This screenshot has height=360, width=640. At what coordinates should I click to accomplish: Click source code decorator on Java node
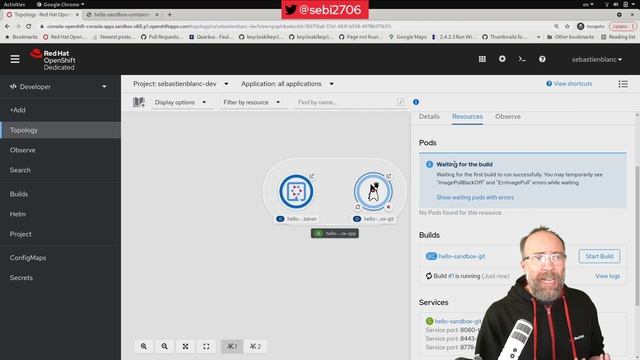(x=389, y=207)
